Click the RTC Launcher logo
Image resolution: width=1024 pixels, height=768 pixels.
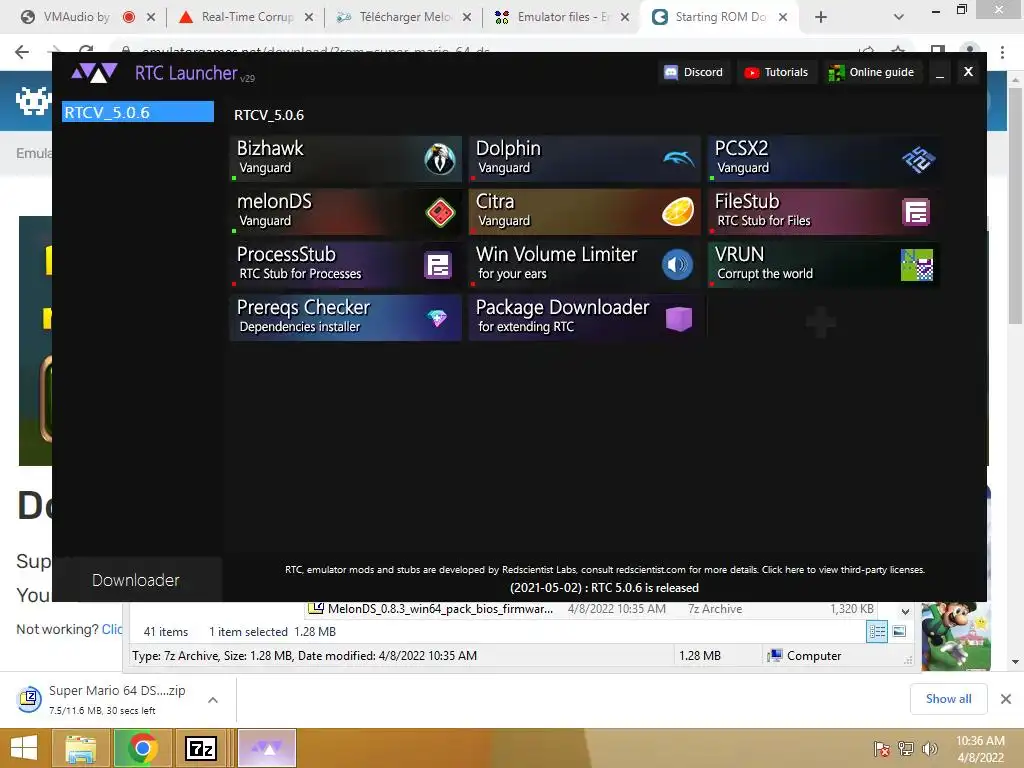point(95,72)
